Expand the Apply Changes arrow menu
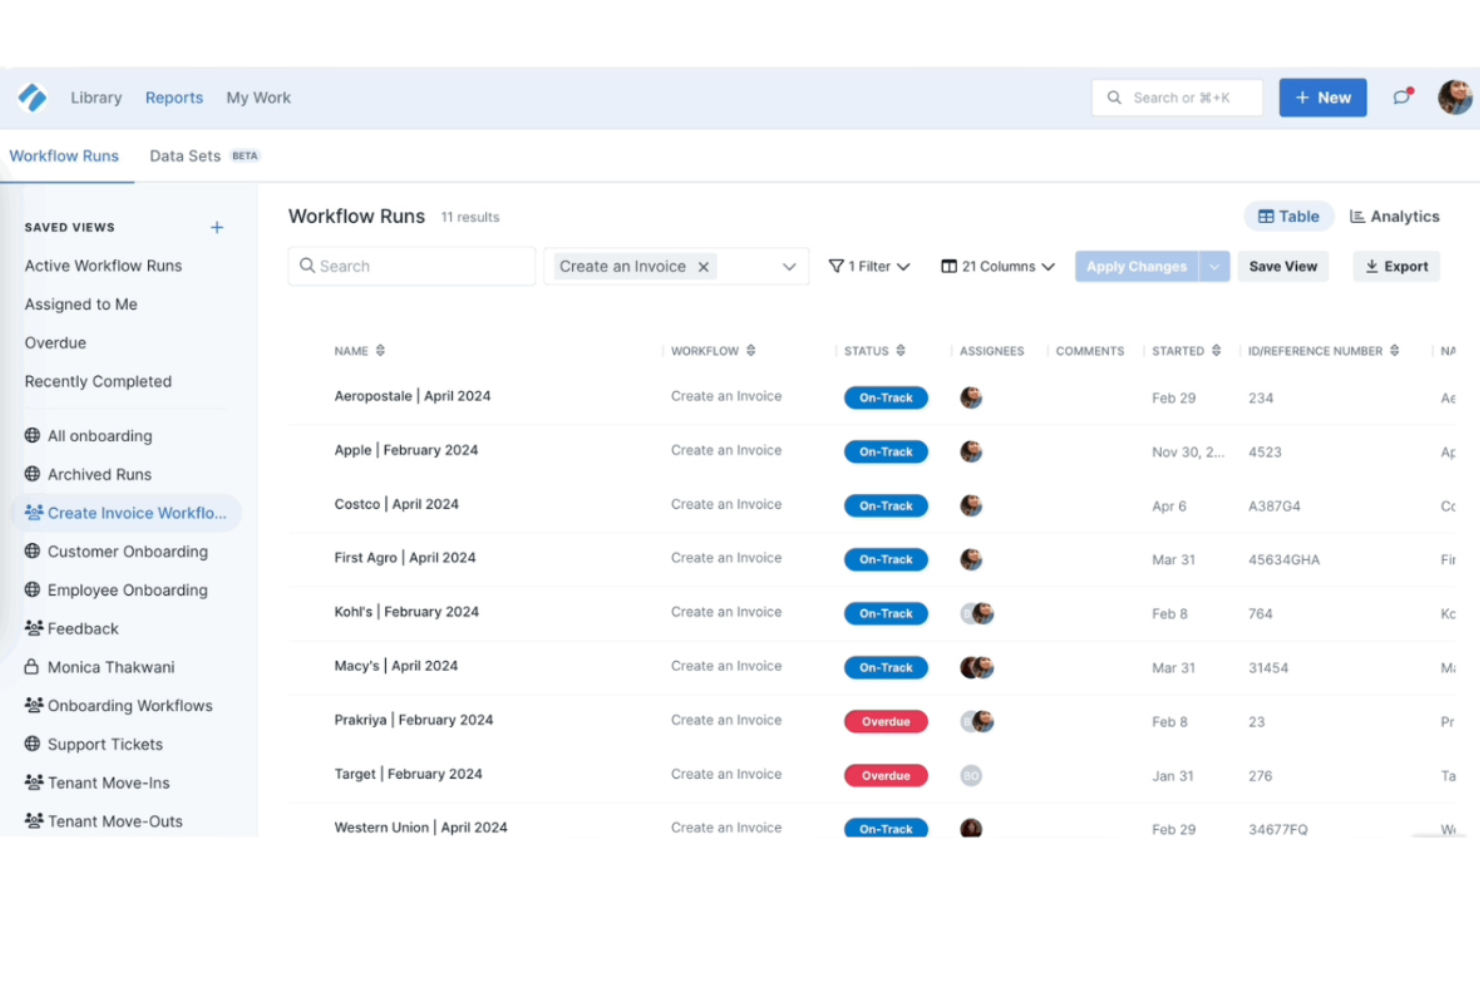This screenshot has height=987, width=1480. [1214, 267]
